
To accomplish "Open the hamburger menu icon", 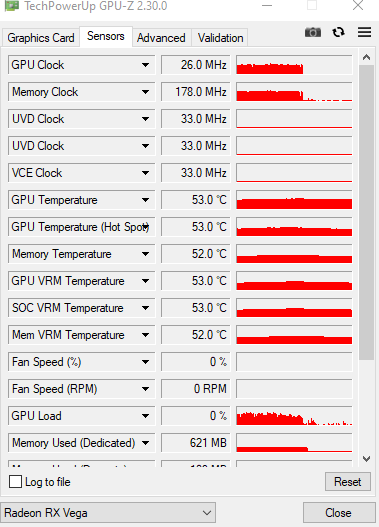I will (365, 32).
